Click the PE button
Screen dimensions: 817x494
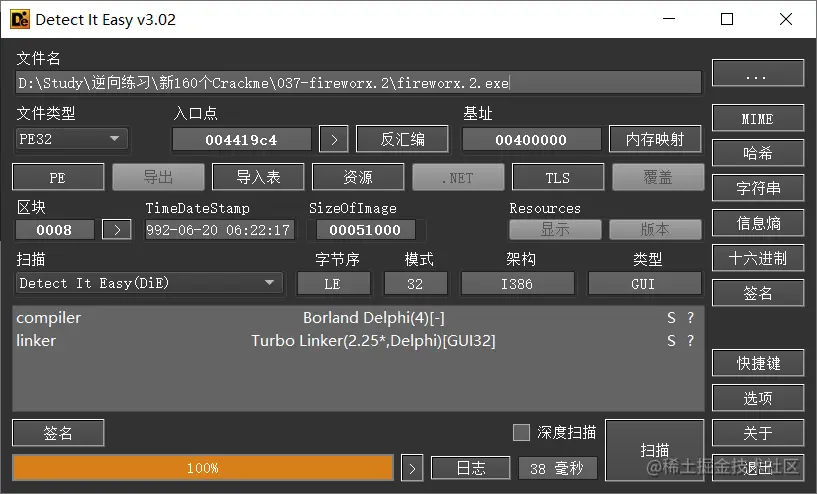point(58,177)
